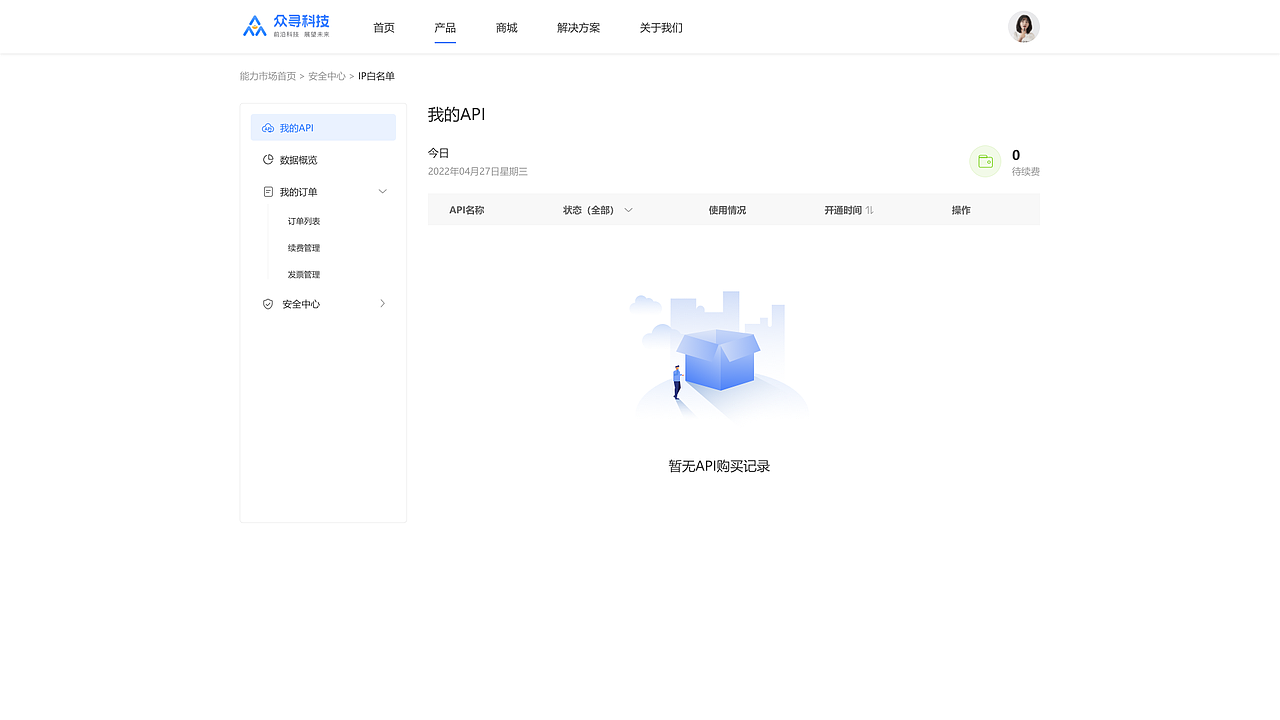
Task: Click the empty box illustration
Action: point(719,360)
